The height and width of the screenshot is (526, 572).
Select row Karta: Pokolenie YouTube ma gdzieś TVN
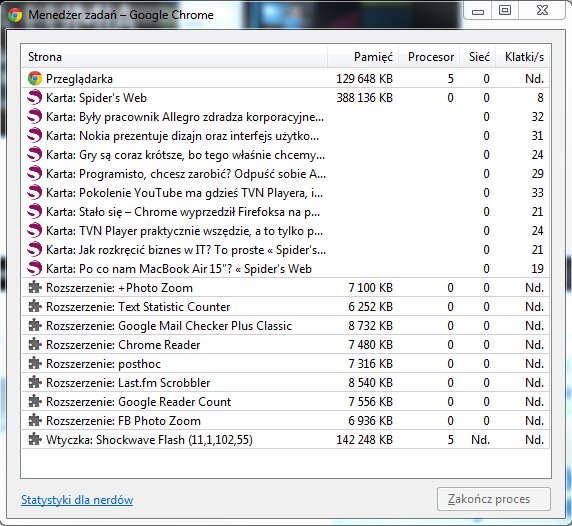click(286, 192)
